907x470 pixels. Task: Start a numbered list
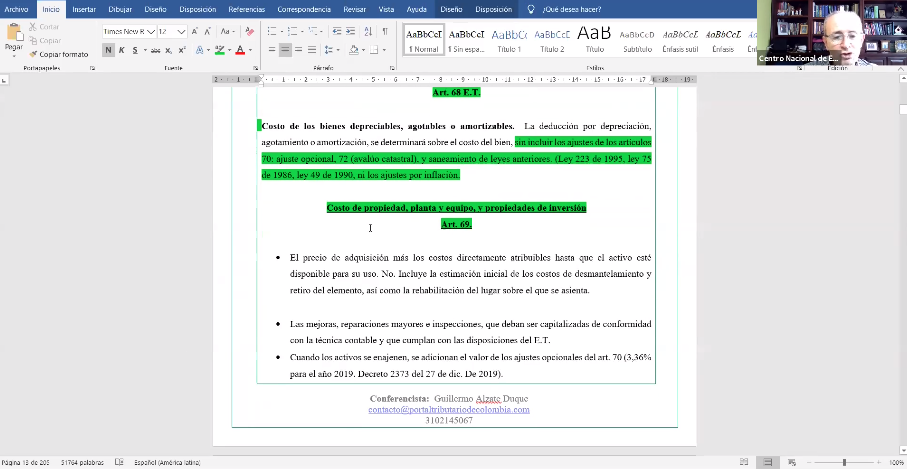tap(292, 31)
